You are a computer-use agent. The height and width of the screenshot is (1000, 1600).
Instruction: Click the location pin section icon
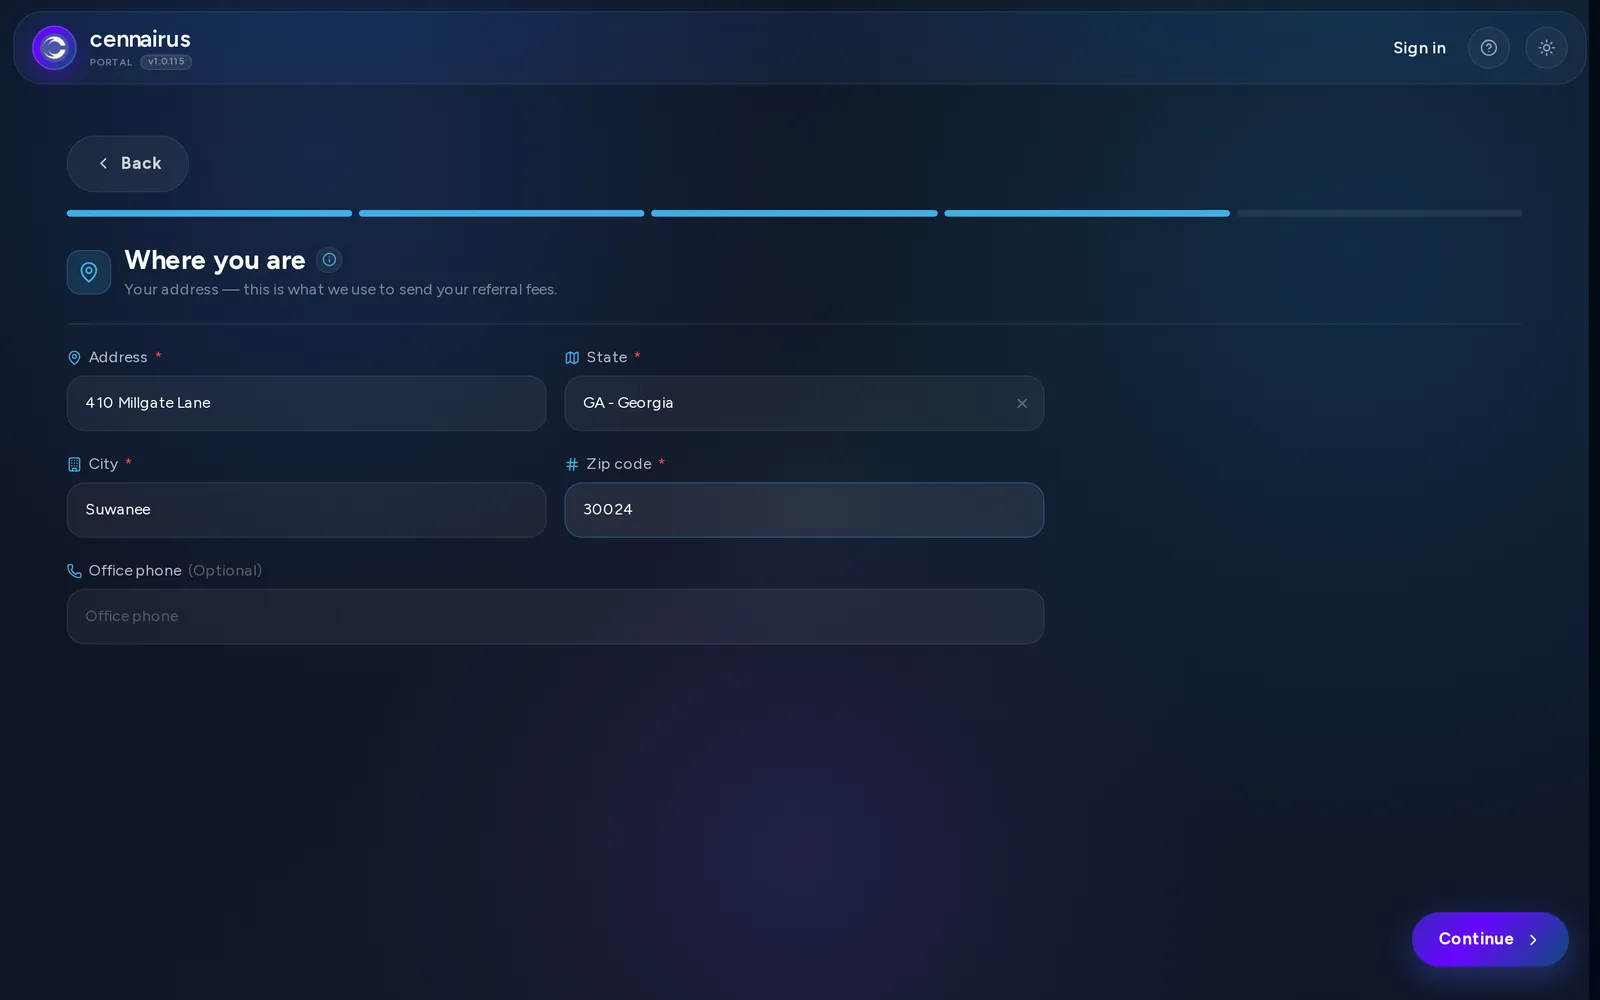(x=89, y=272)
